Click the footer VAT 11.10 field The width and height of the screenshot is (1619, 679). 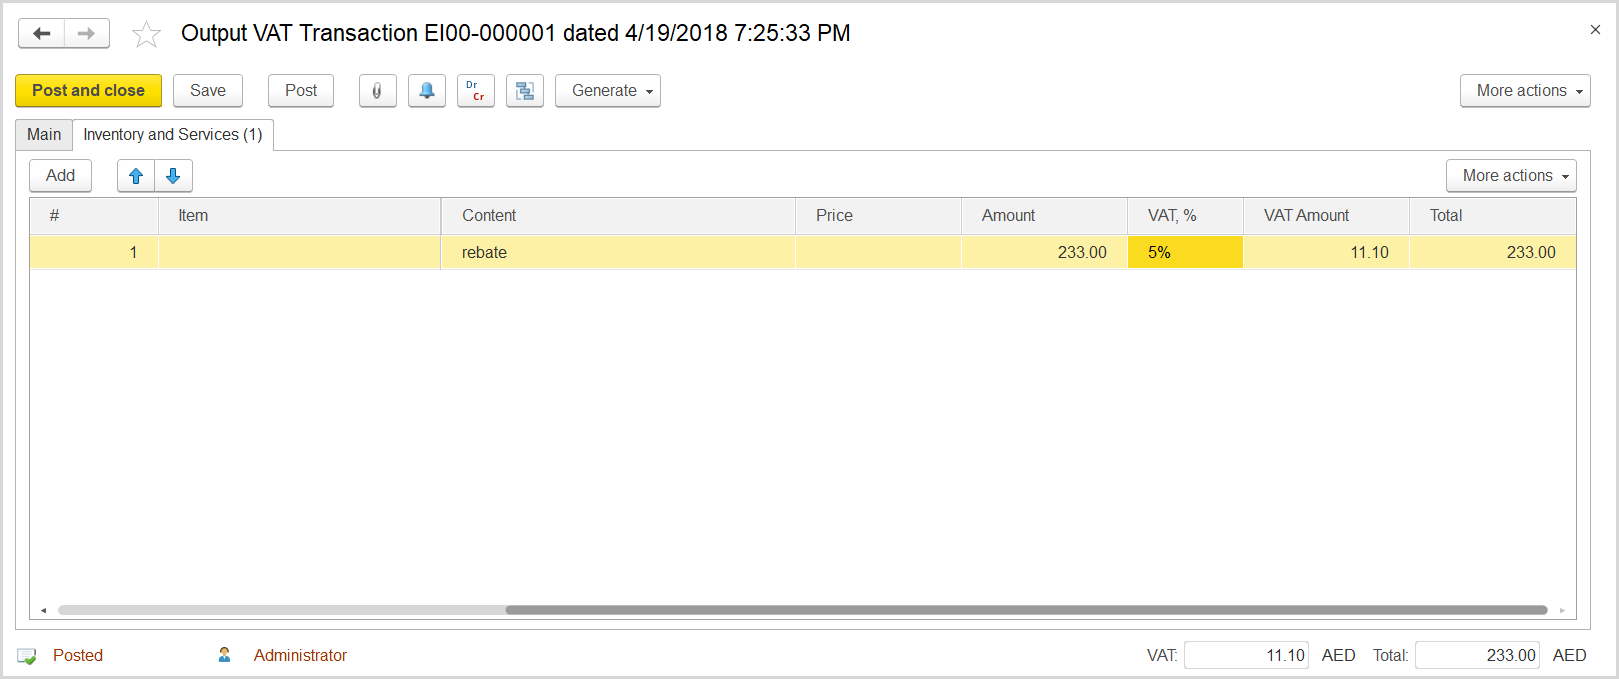[x=1246, y=656]
